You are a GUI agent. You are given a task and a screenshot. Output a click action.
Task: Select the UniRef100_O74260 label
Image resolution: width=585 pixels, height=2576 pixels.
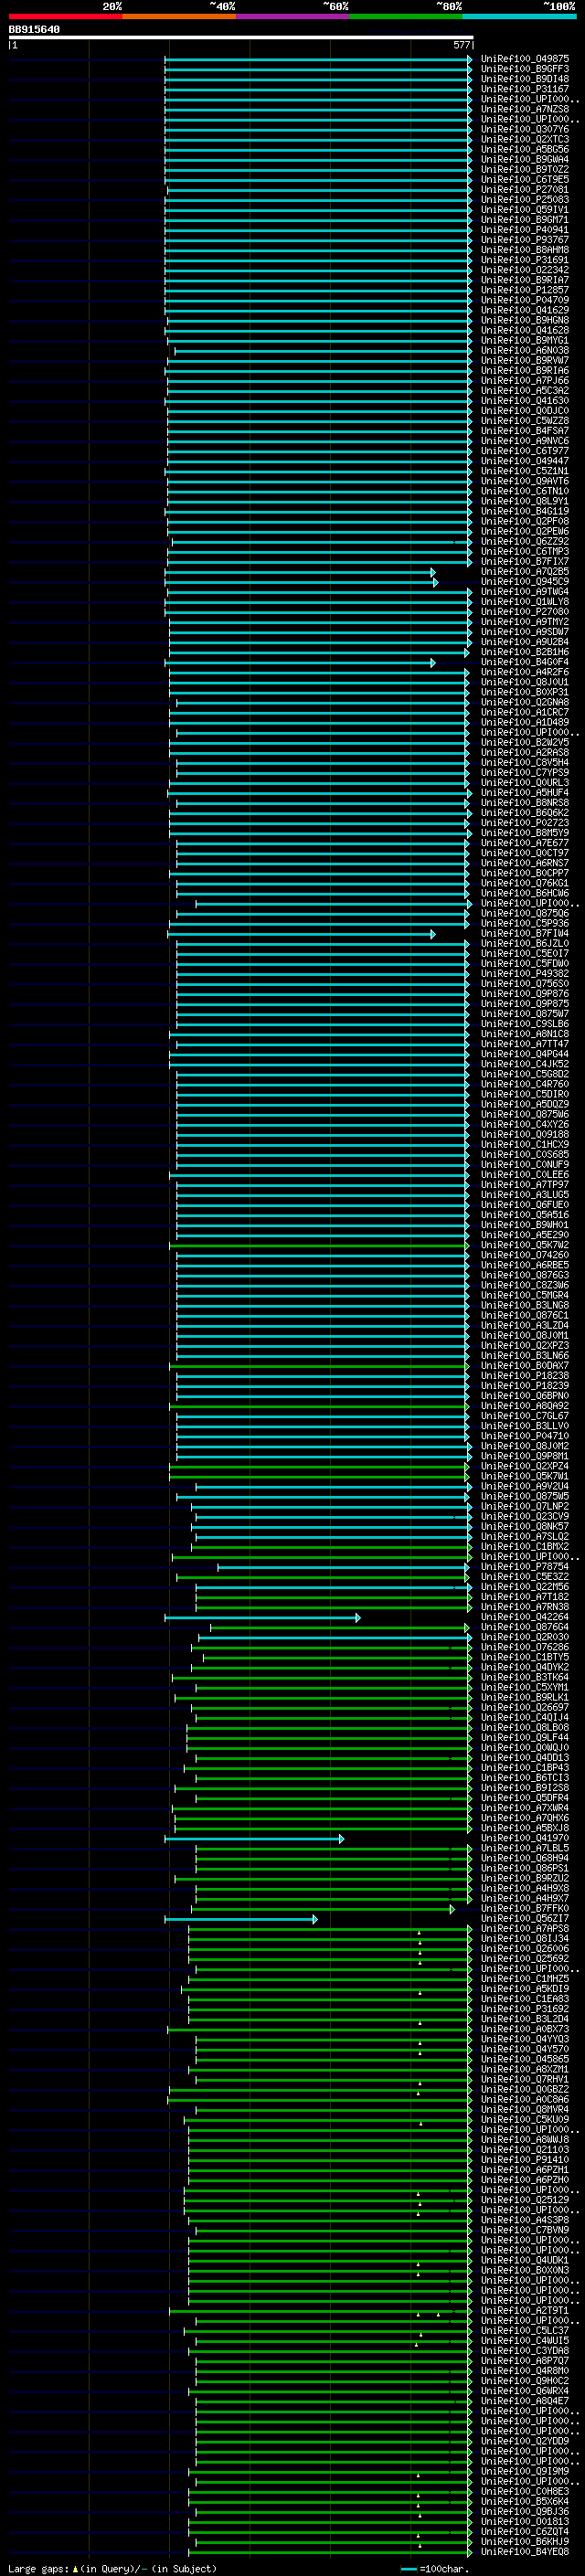click(x=525, y=1256)
